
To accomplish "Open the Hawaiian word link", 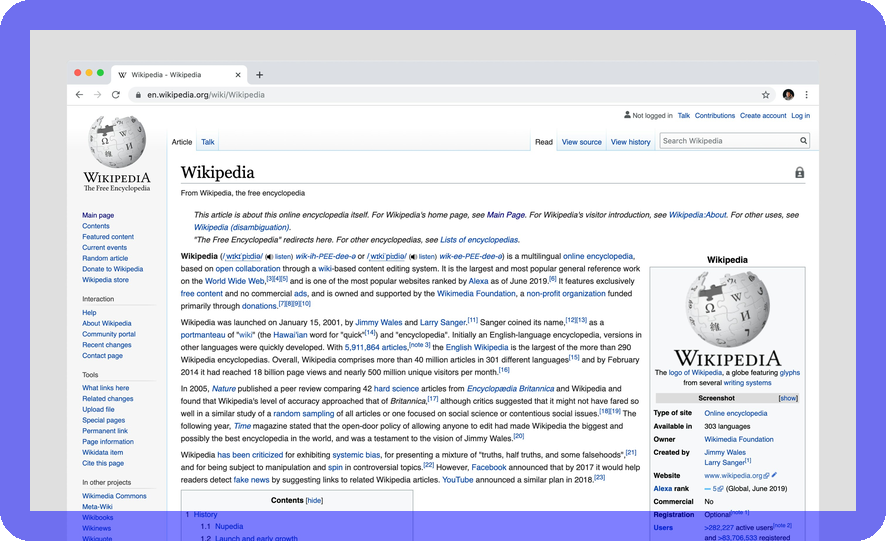I will pos(290,335).
